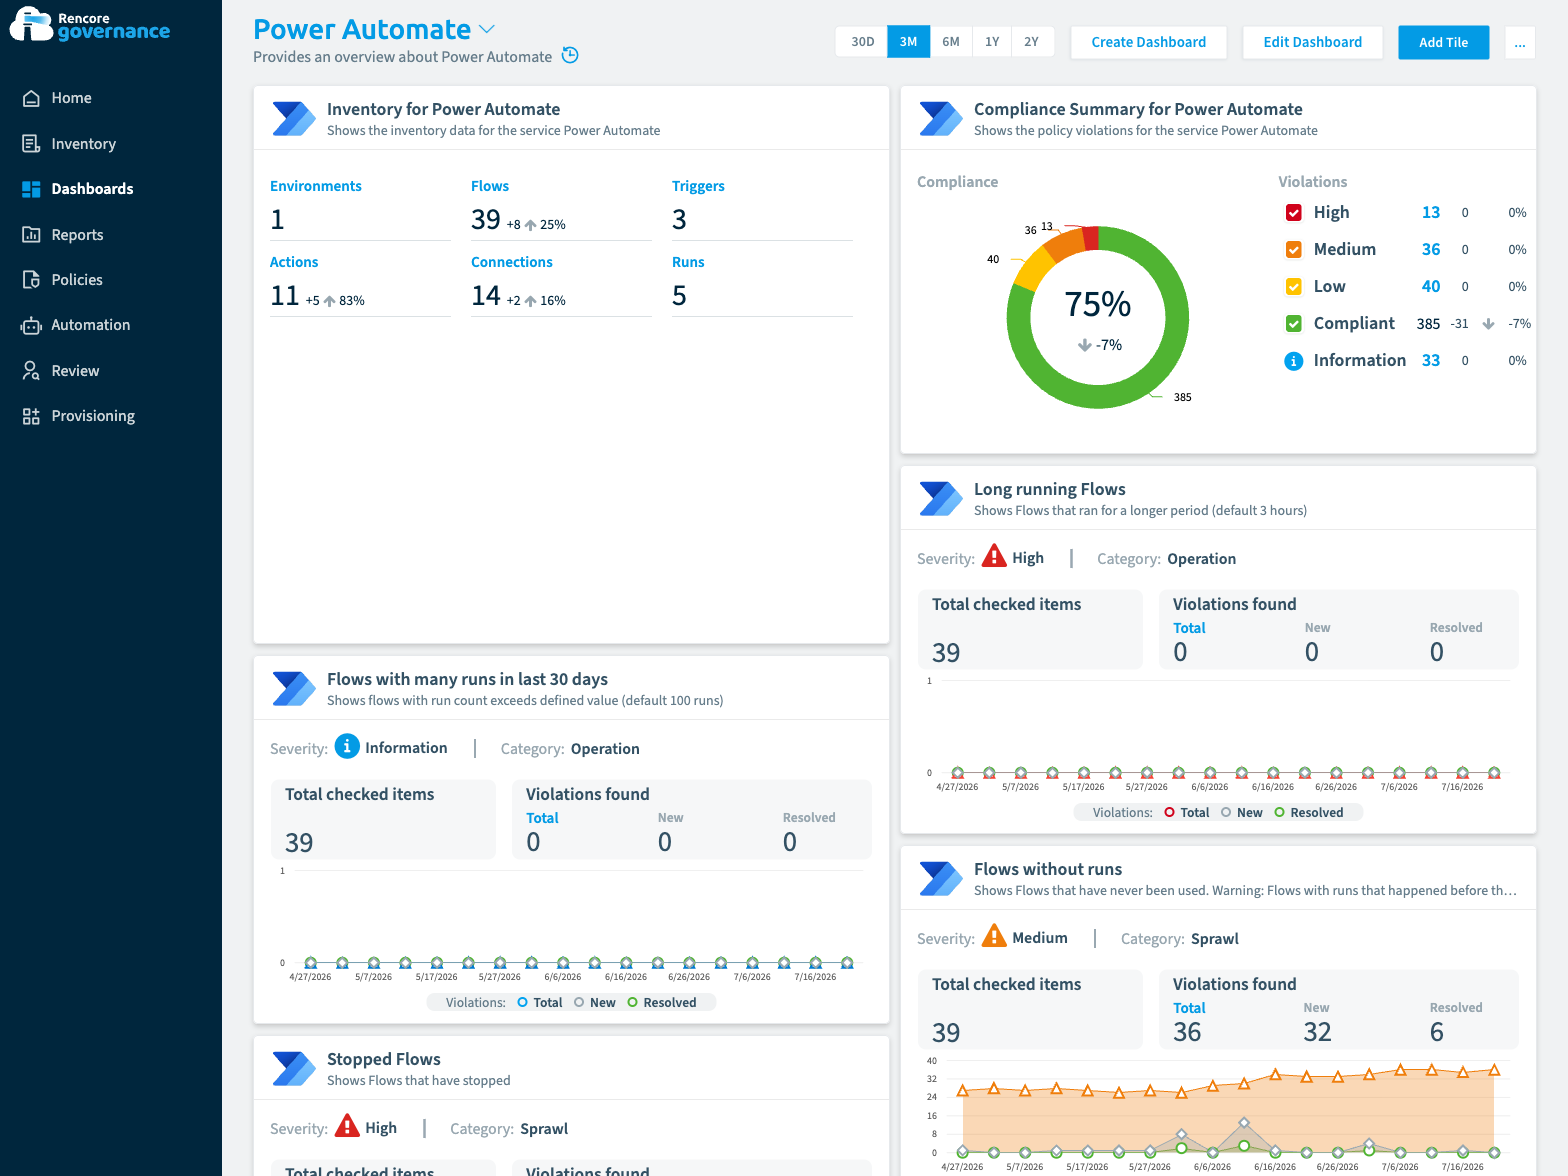
Task: Click the Total link in Flows with many runs
Action: point(542,818)
